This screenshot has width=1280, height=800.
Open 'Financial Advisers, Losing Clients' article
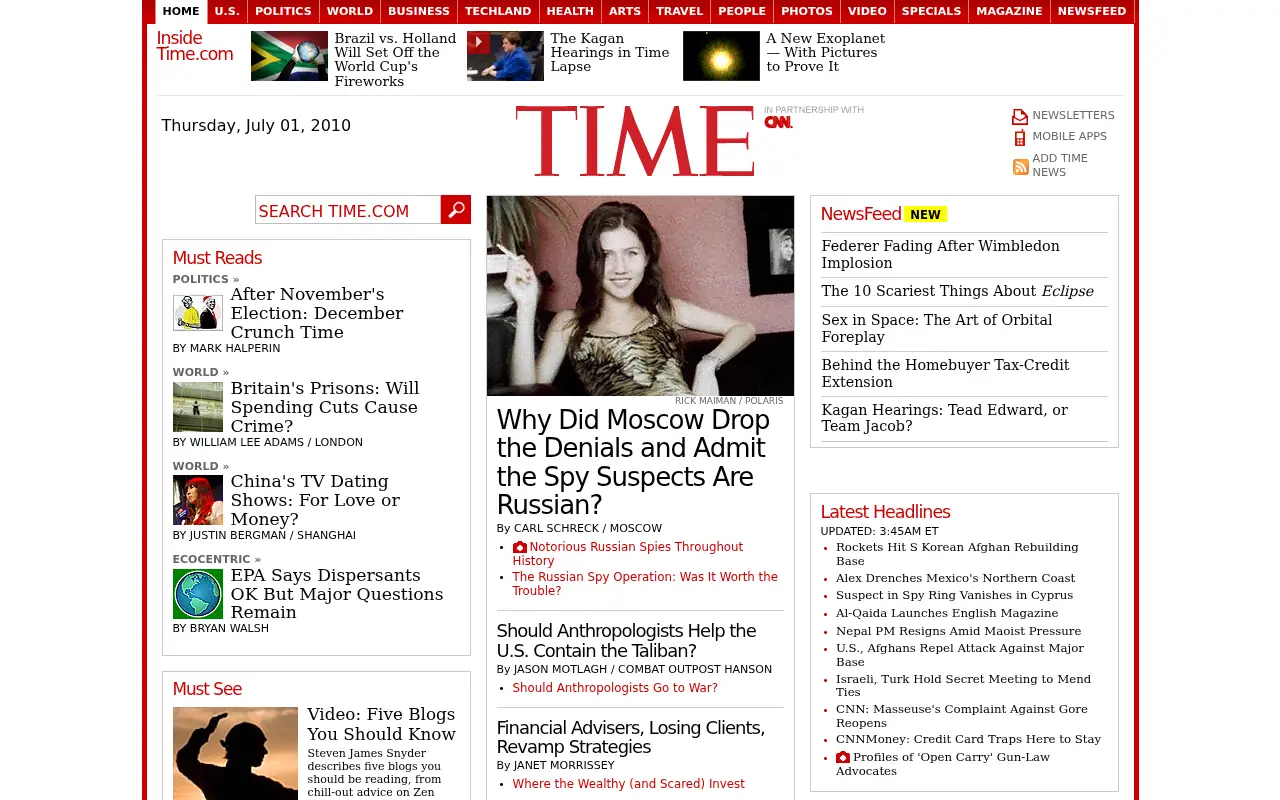pyautogui.click(x=631, y=737)
